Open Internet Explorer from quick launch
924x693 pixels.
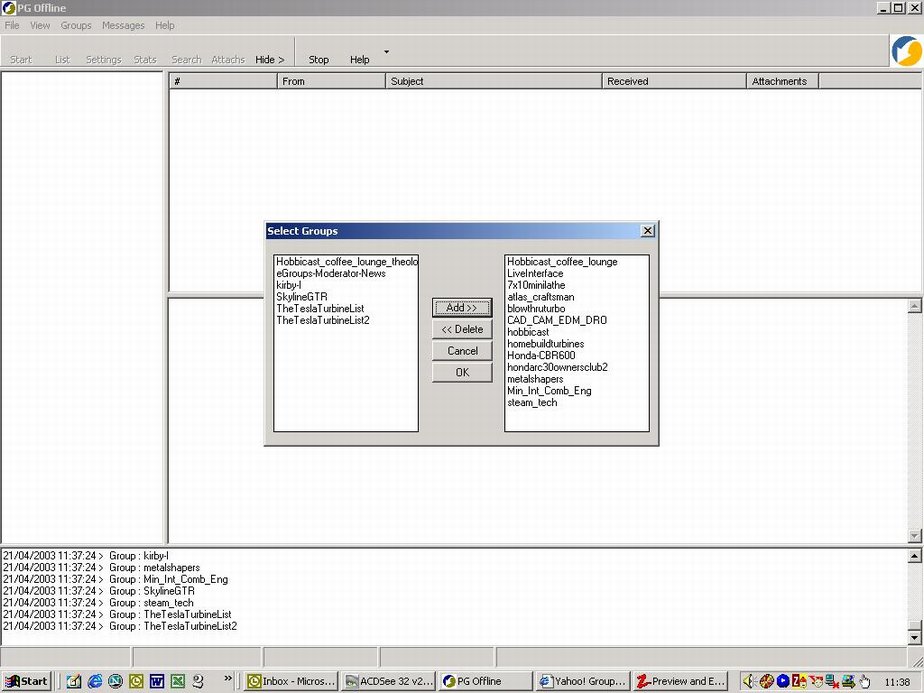click(95, 681)
